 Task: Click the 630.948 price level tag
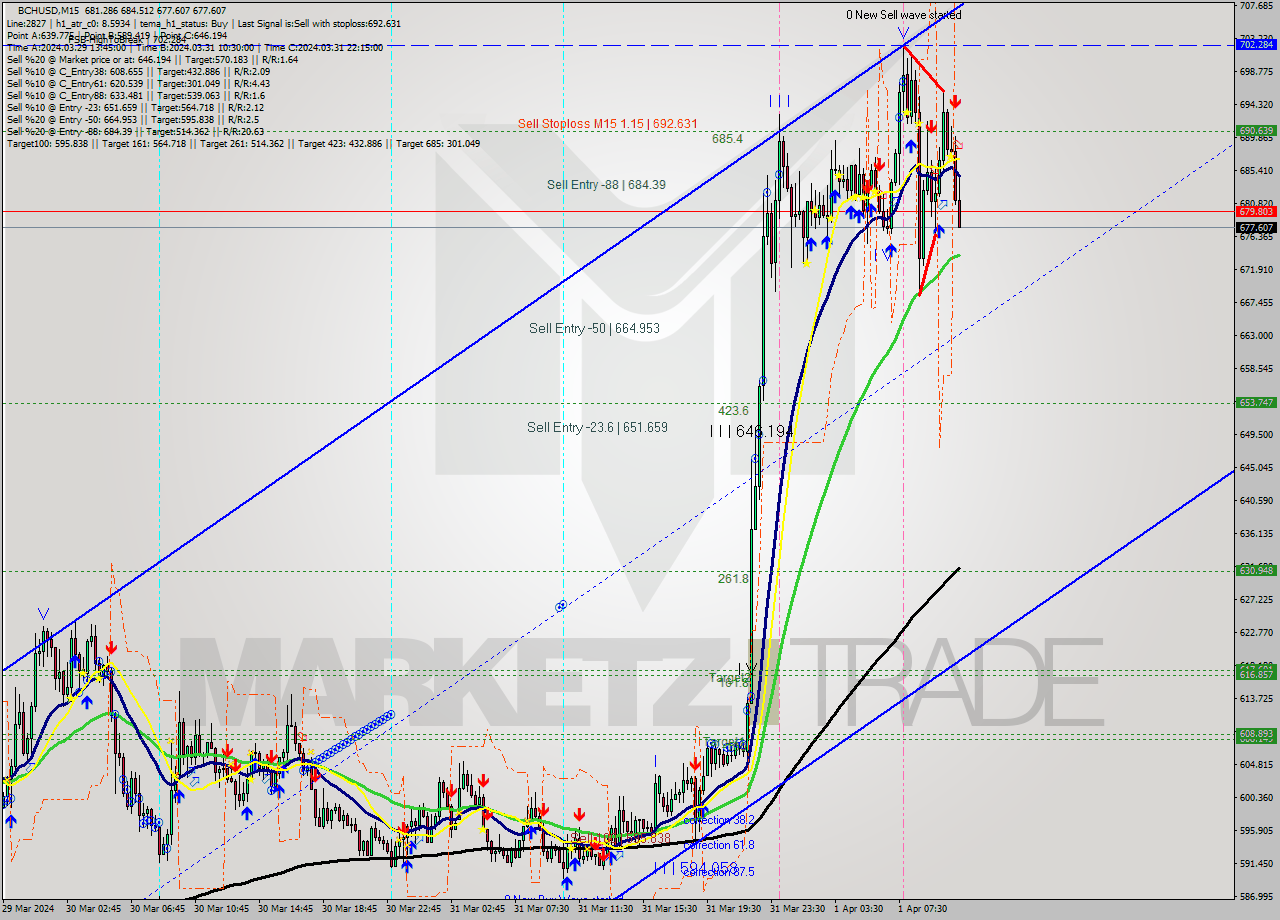click(x=1256, y=570)
